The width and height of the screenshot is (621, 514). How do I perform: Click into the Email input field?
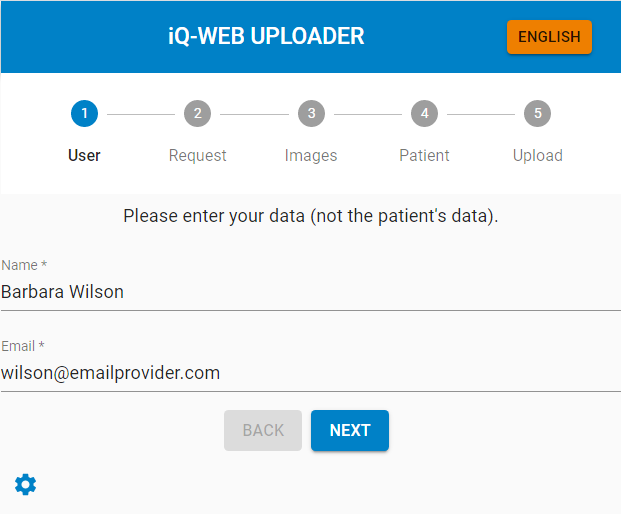pyautogui.click(x=310, y=373)
